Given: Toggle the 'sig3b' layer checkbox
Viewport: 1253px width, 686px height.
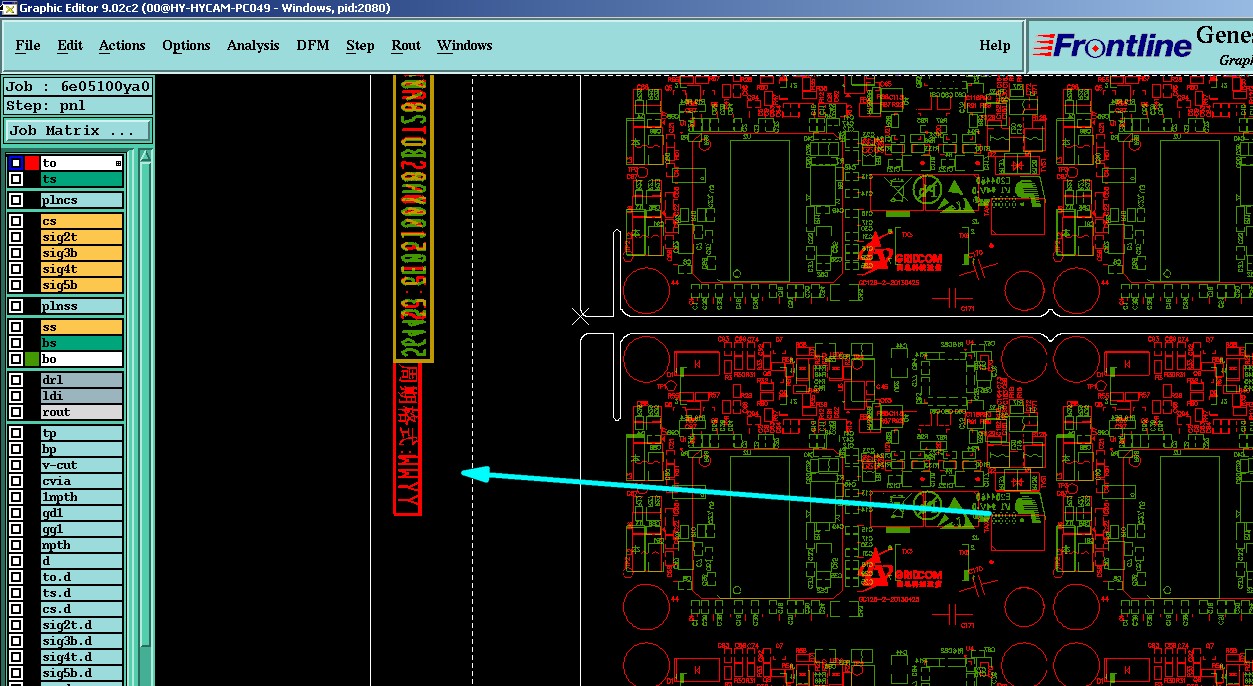Looking at the screenshot, I should coord(16,253).
